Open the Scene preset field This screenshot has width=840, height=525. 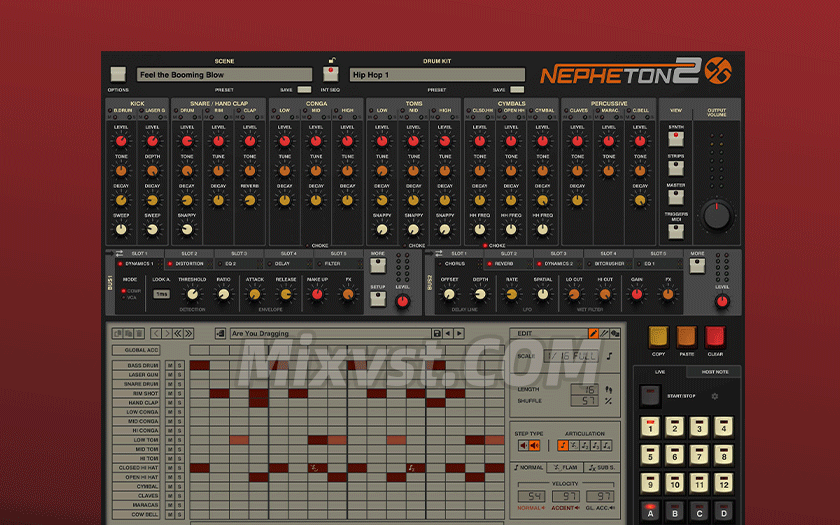click(x=222, y=75)
